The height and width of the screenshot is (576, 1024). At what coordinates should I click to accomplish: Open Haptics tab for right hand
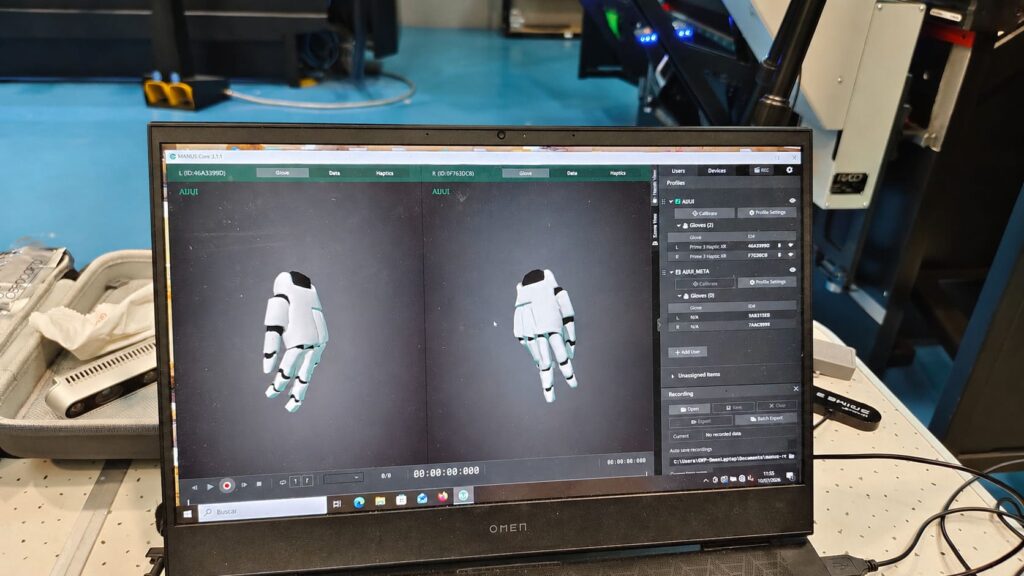[618, 173]
